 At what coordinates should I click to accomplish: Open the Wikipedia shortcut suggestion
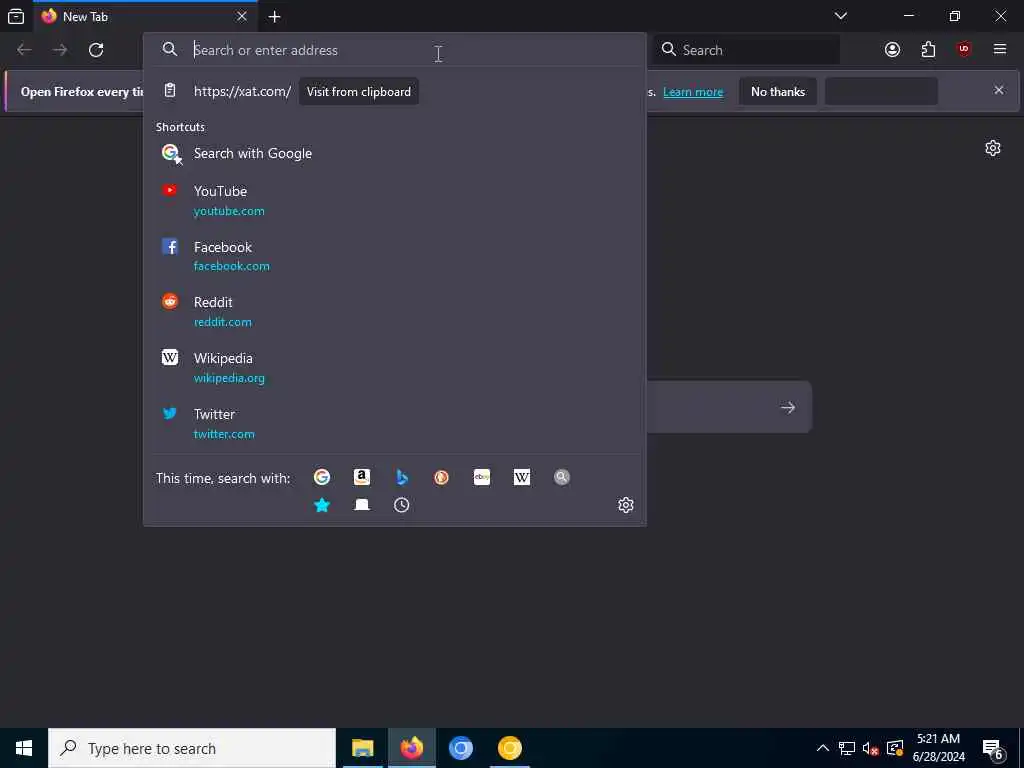pyautogui.click(x=394, y=368)
